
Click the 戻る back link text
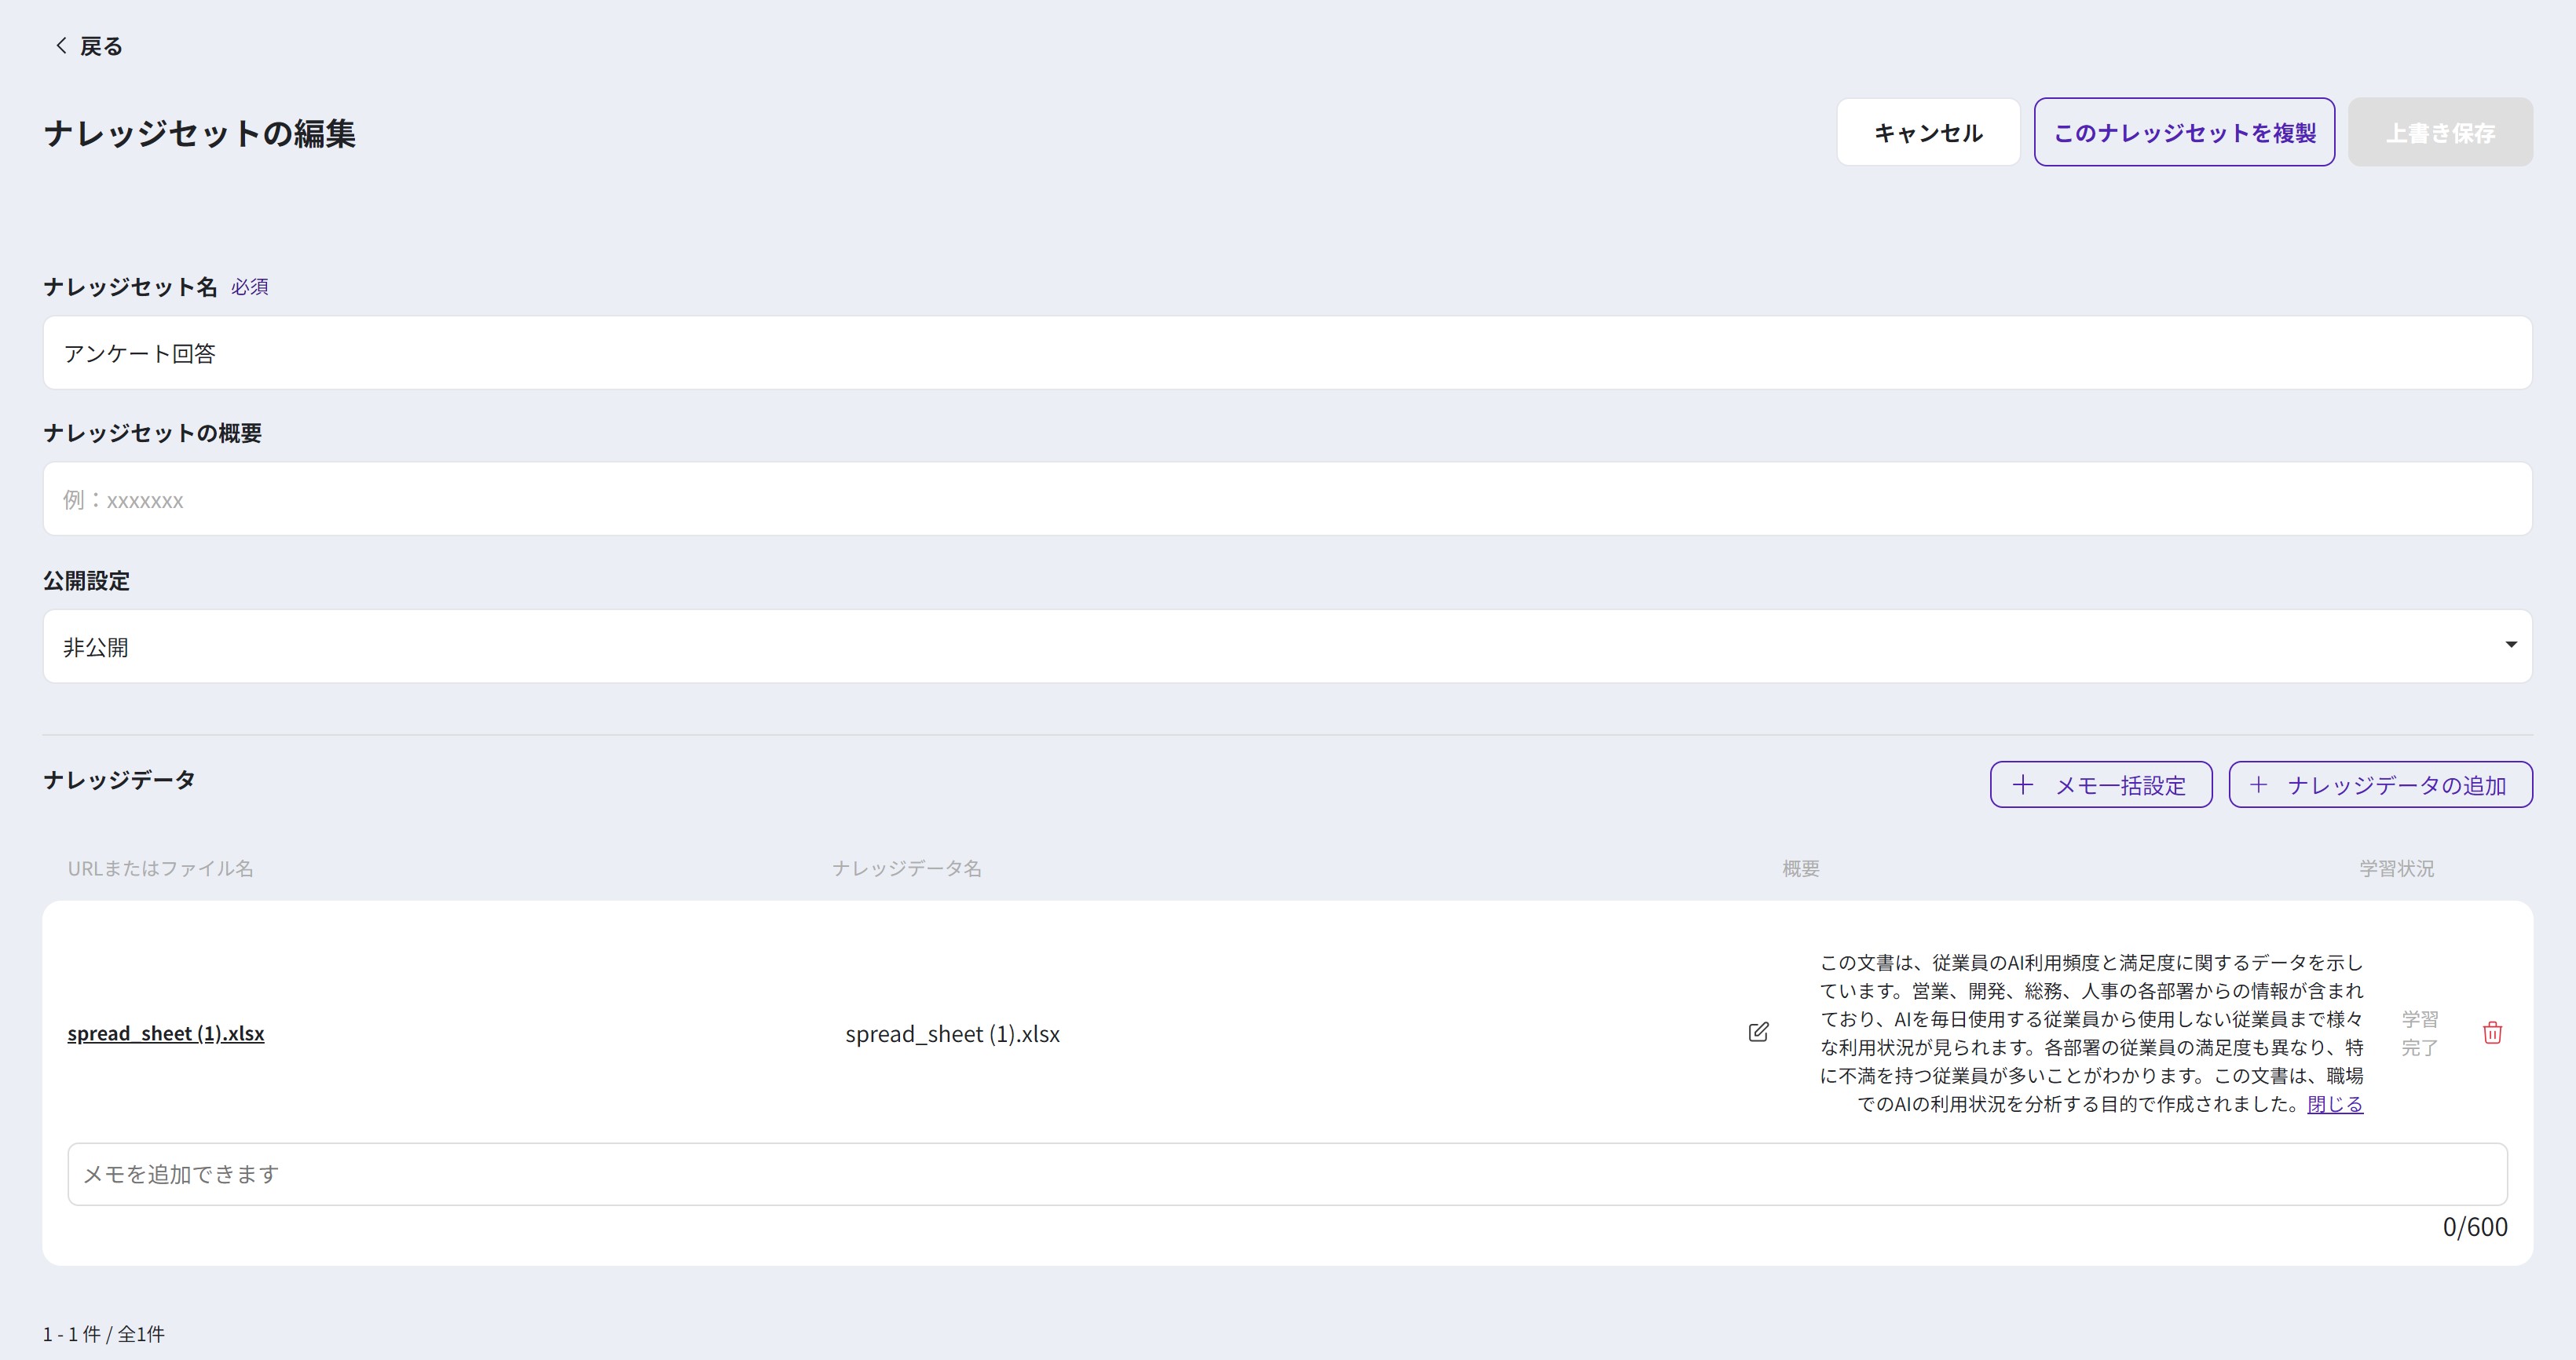(101, 46)
